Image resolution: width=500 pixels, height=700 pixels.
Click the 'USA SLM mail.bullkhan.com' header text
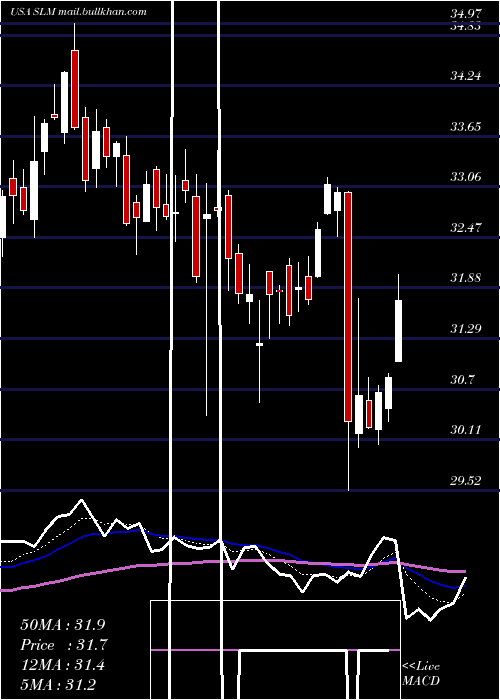pyautogui.click(x=78, y=12)
